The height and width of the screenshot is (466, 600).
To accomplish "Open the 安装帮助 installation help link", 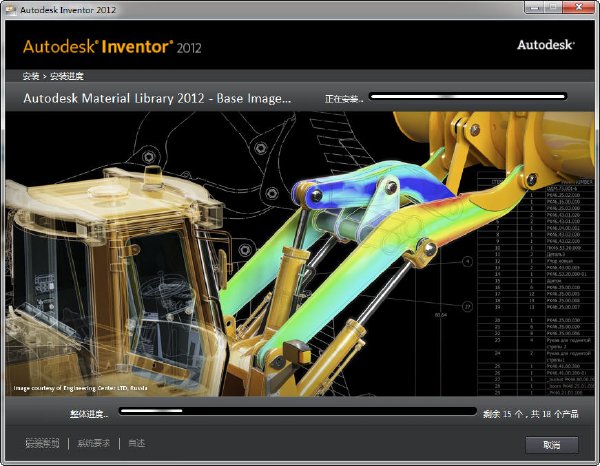I will [x=42, y=443].
